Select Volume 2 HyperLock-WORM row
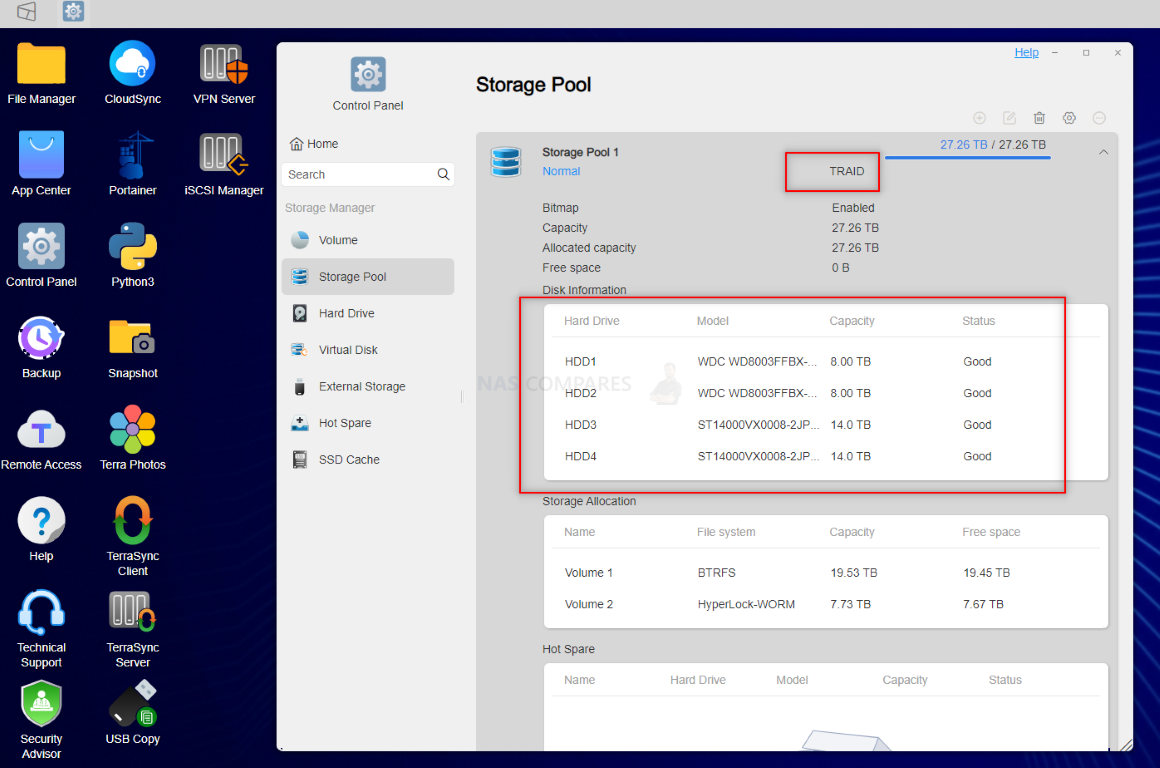The height and width of the screenshot is (768, 1160). [826, 604]
